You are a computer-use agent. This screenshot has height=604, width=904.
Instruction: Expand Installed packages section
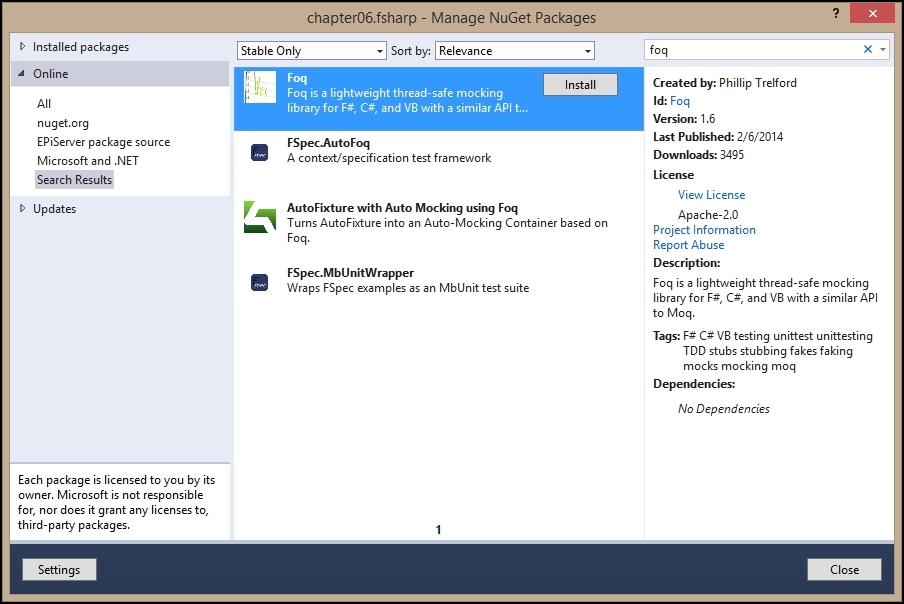tap(22, 46)
